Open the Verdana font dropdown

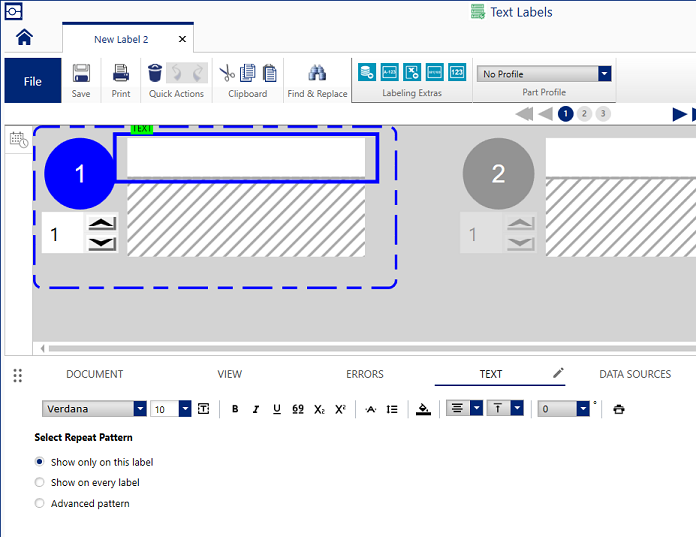tap(139, 409)
